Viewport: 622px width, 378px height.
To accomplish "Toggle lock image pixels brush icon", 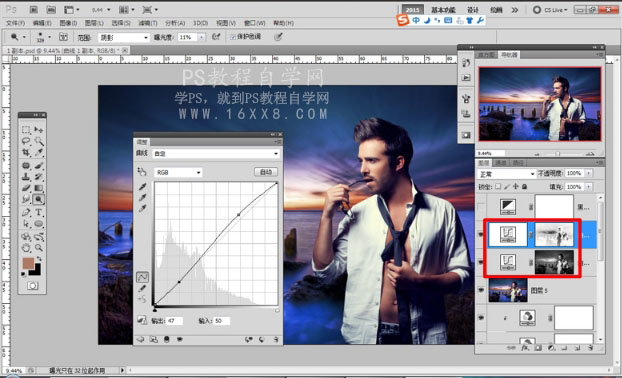I will click(x=507, y=186).
